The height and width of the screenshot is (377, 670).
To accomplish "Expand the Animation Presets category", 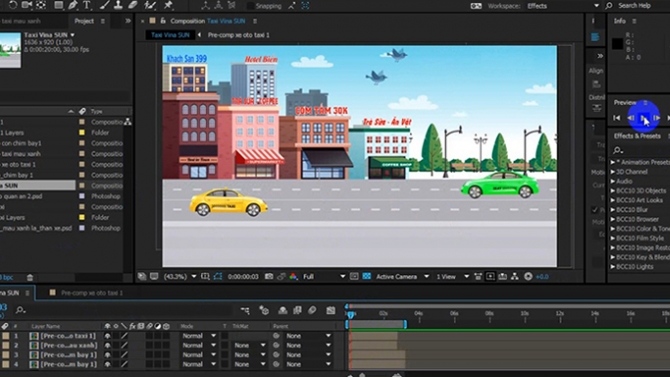I will (613, 162).
